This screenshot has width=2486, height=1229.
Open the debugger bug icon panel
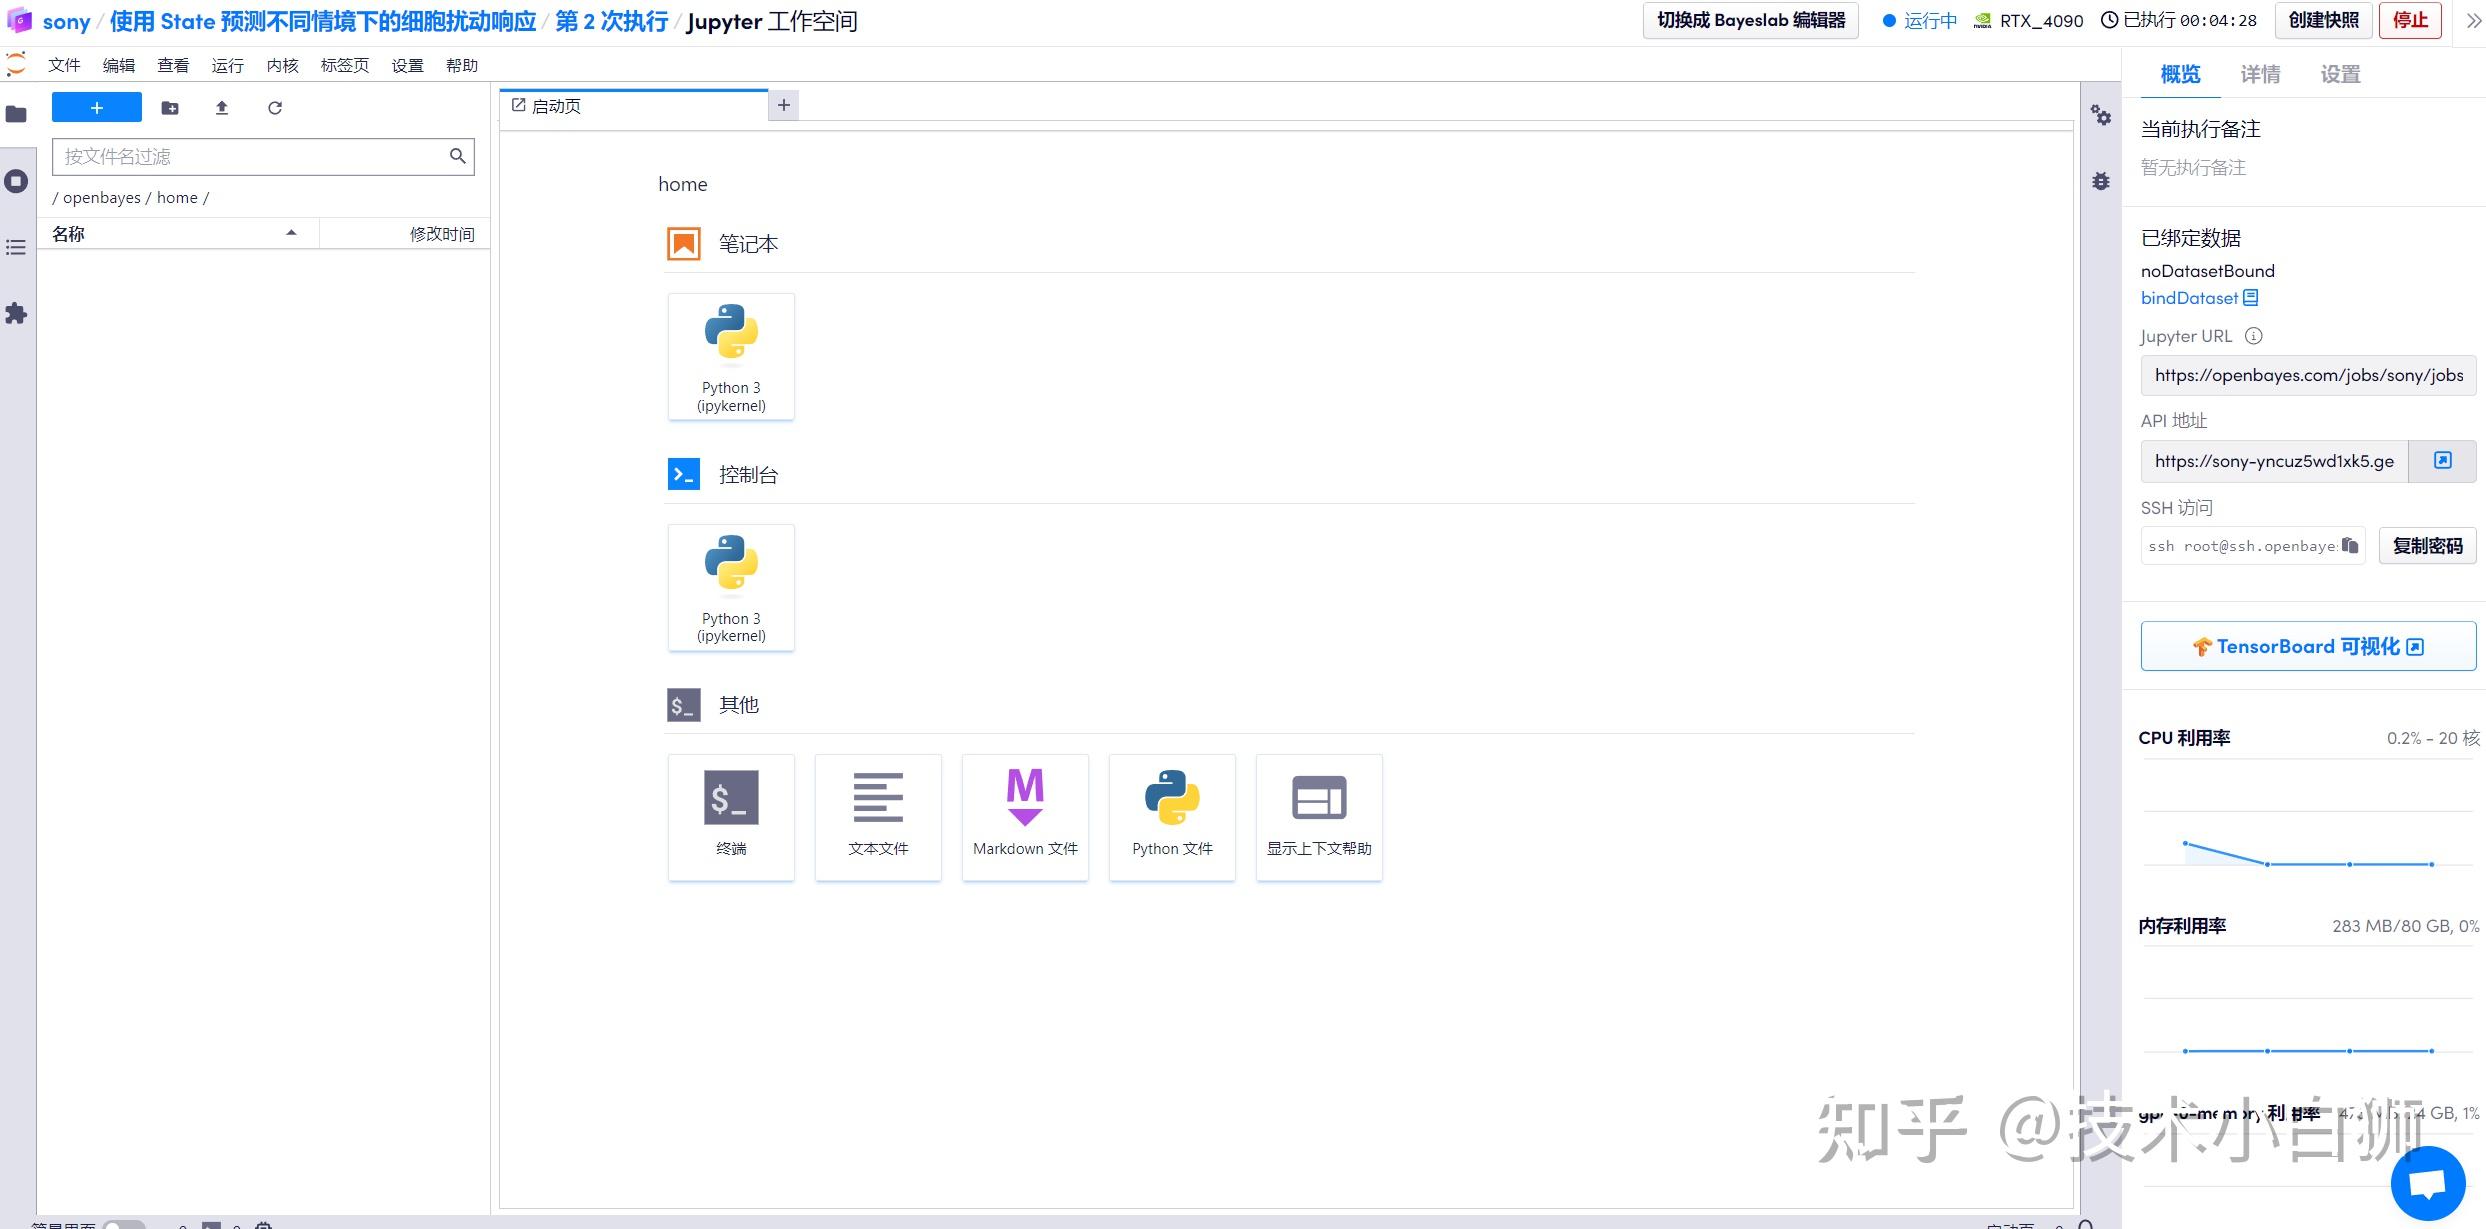[2101, 181]
